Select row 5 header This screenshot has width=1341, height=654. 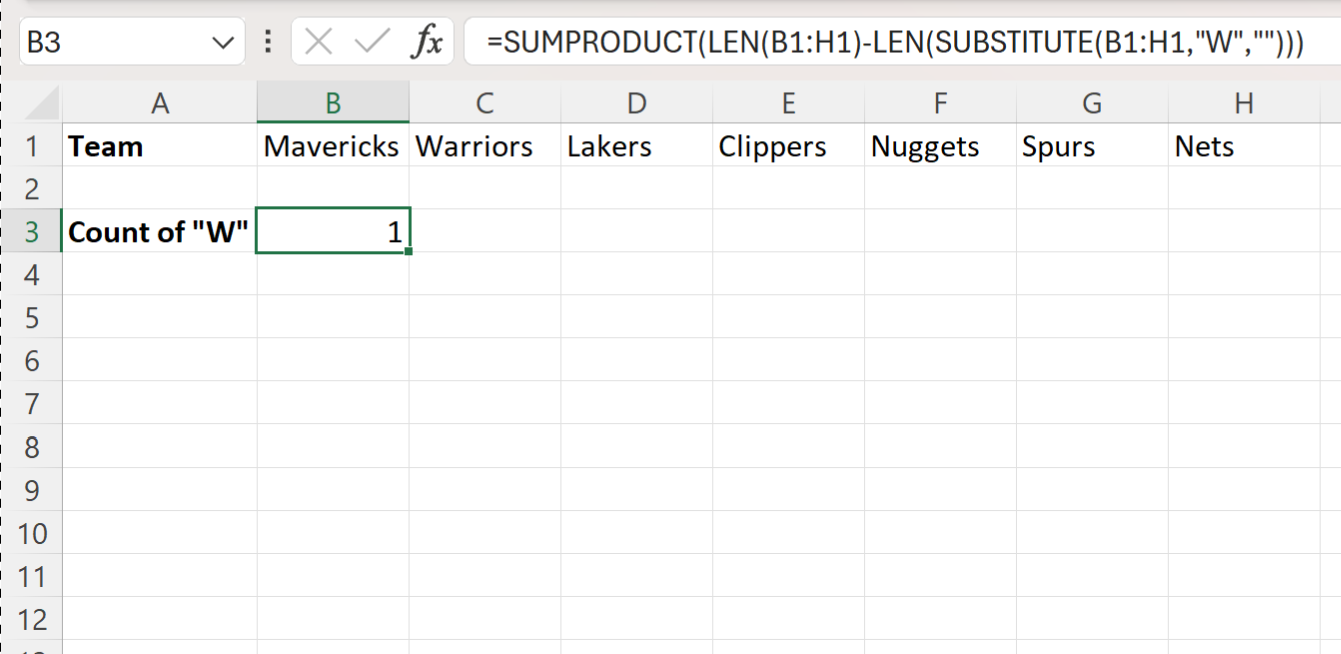pos(33,318)
